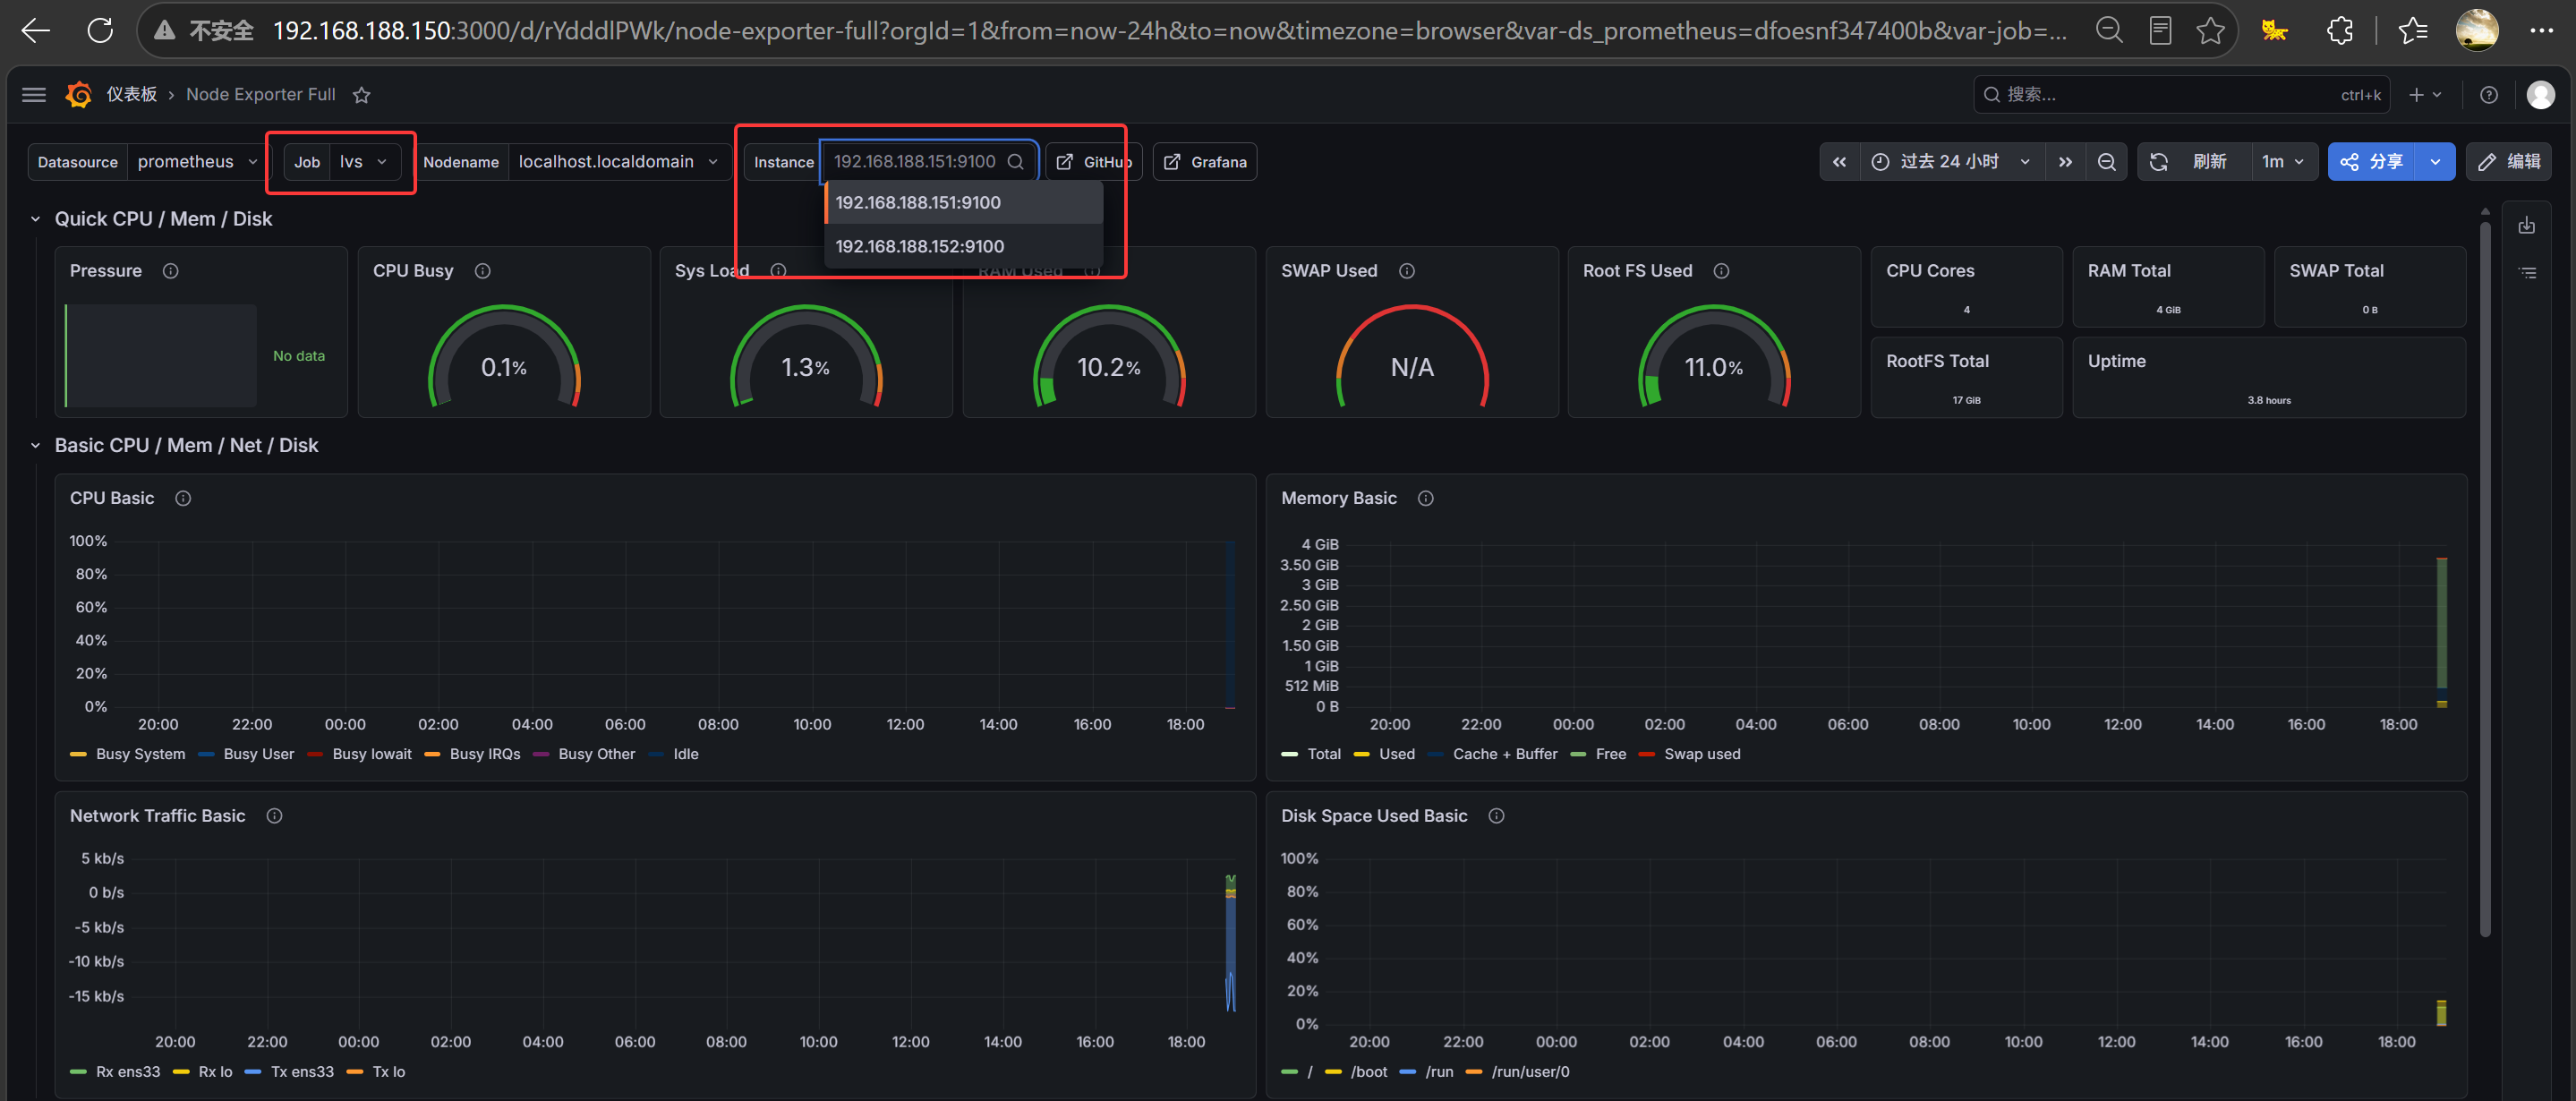
Task: Show the info icon for Network Traffic Basic
Action: [x=274, y=816]
